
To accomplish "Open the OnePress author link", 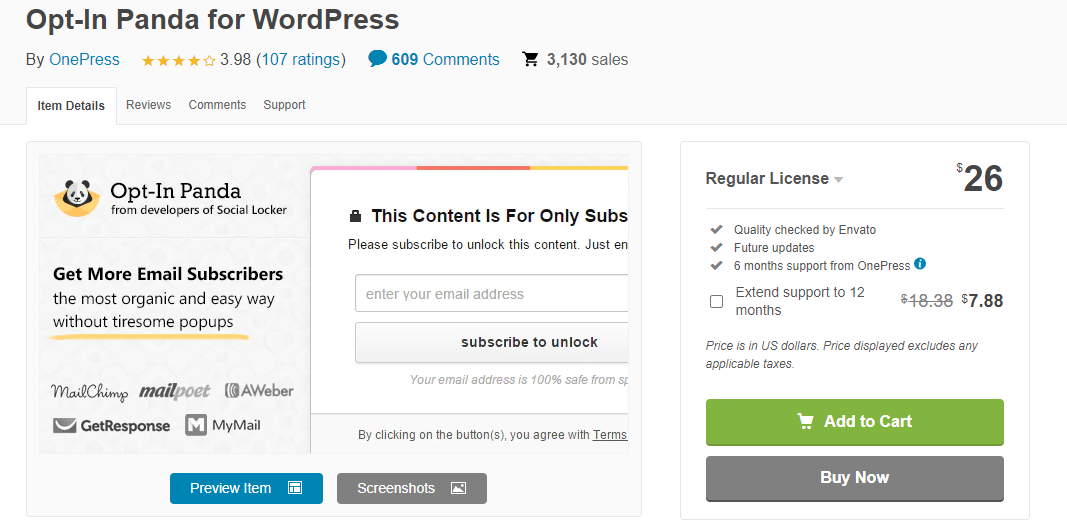I will (84, 60).
